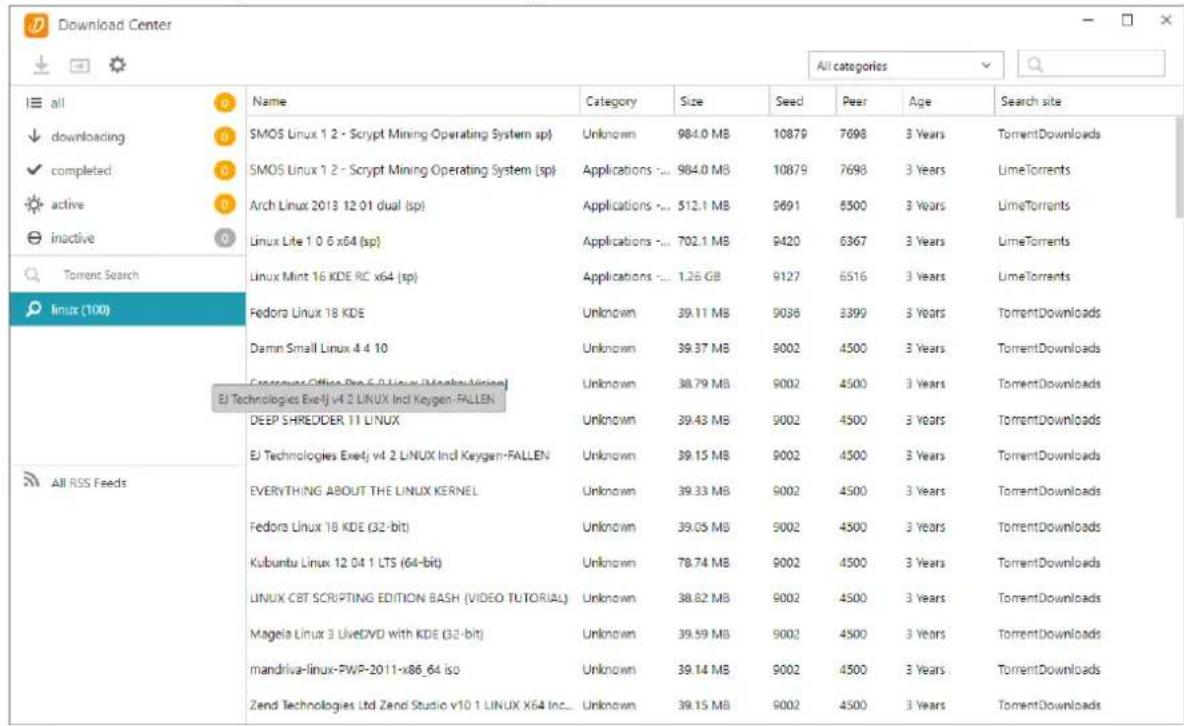Viewport: 1184px width, 726px height.
Task: Click the 1.26 GB size cell
Action: tap(698, 276)
